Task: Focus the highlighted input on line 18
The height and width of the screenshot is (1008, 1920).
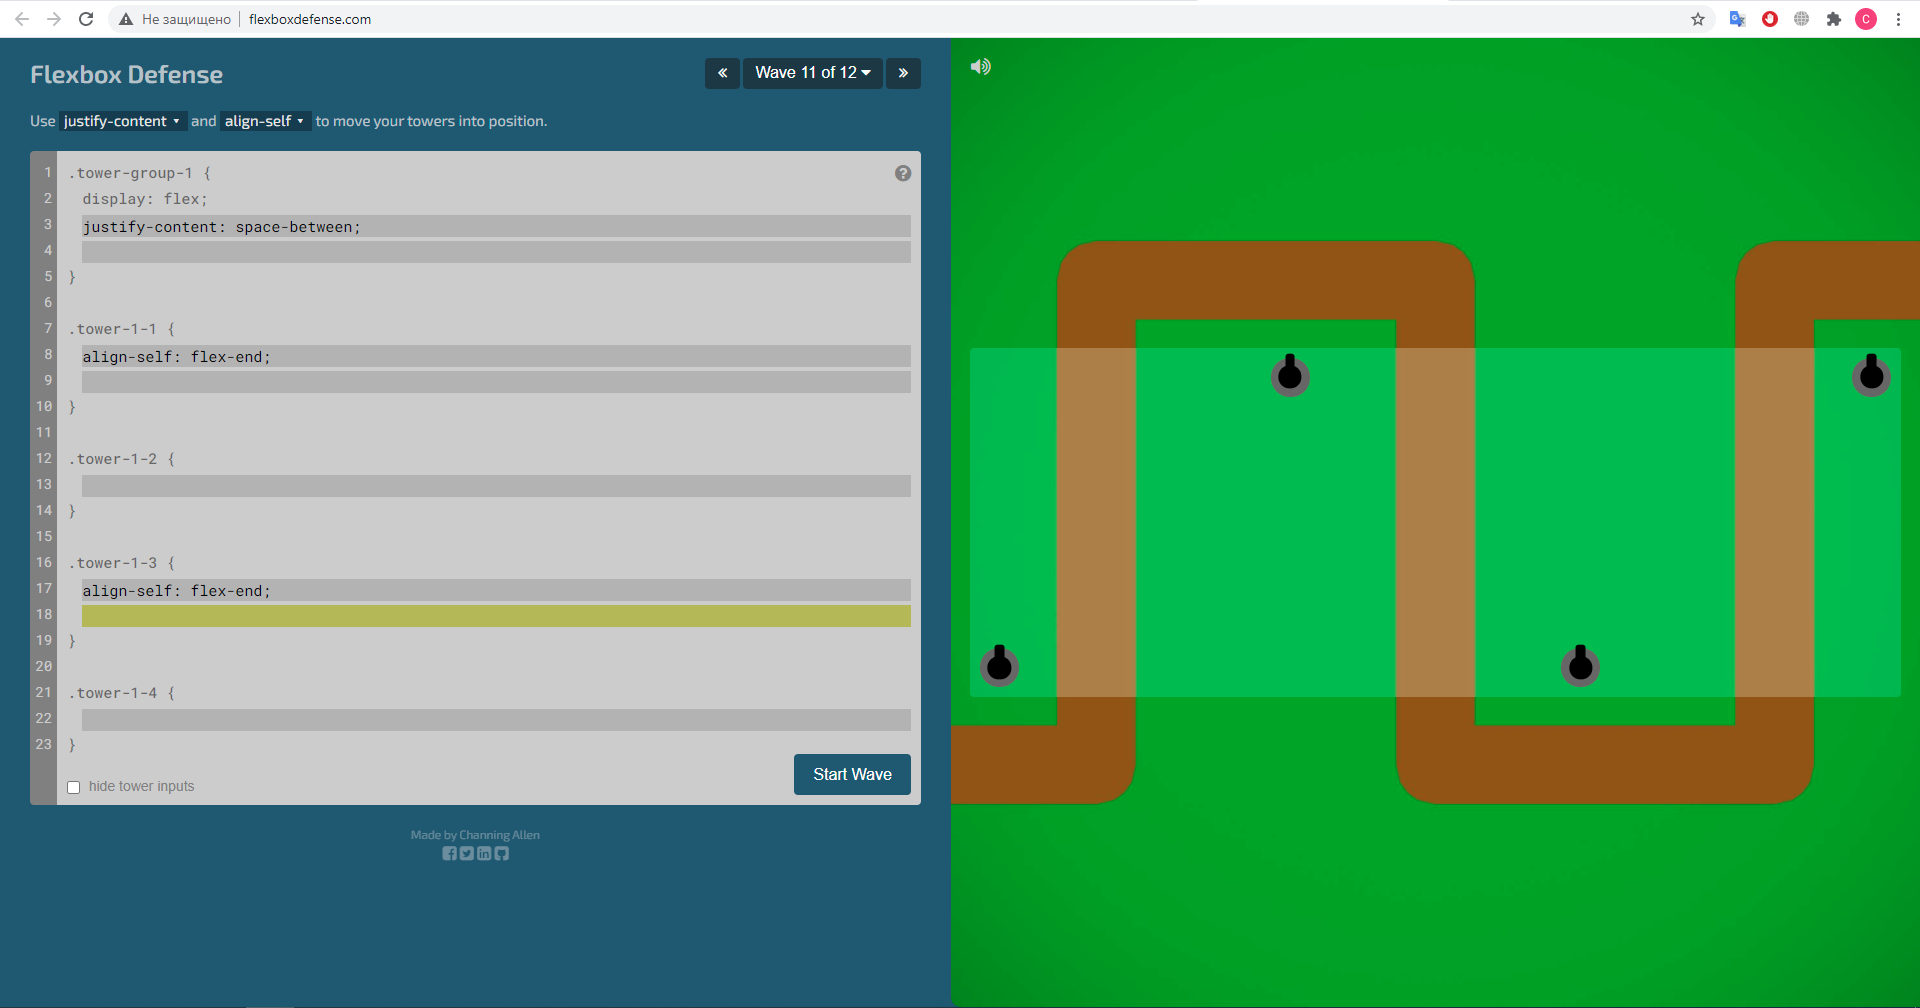Action: [x=496, y=616]
